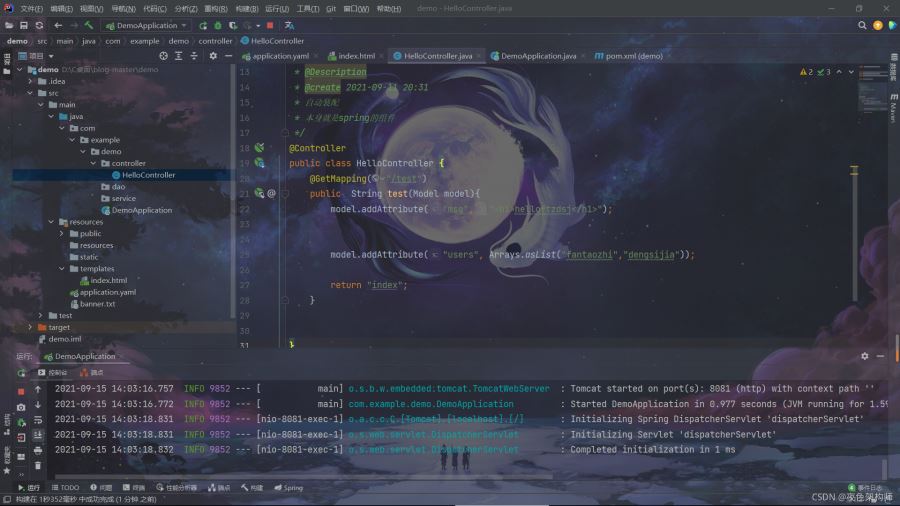
Task: Select index.html in templates folder
Action: [x=108, y=281]
